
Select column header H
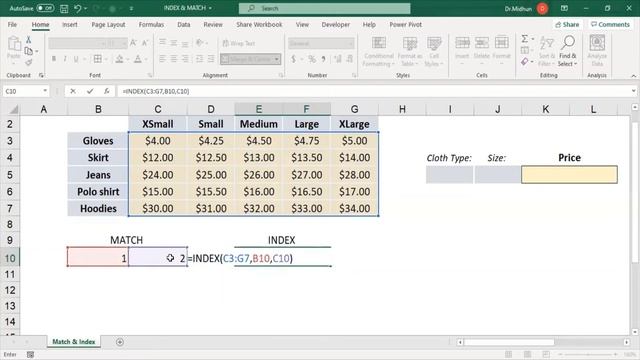[402, 109]
